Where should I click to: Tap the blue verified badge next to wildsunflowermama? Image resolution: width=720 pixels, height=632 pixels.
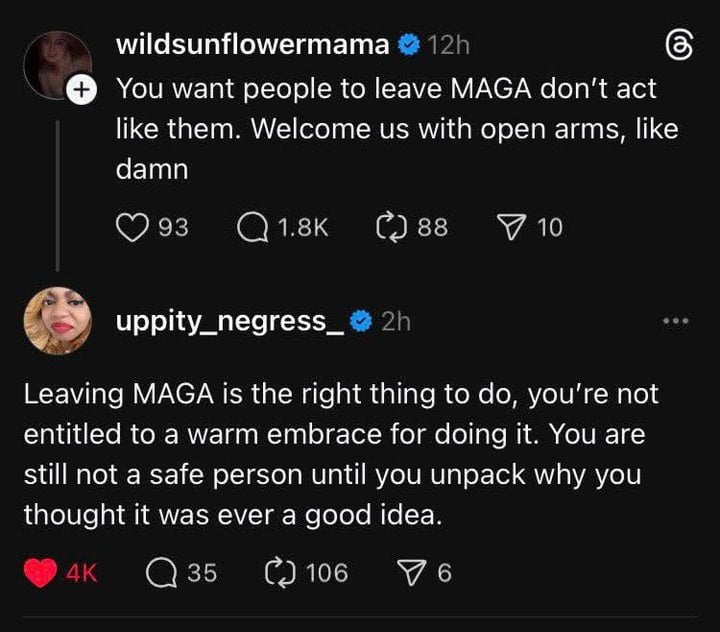408,44
